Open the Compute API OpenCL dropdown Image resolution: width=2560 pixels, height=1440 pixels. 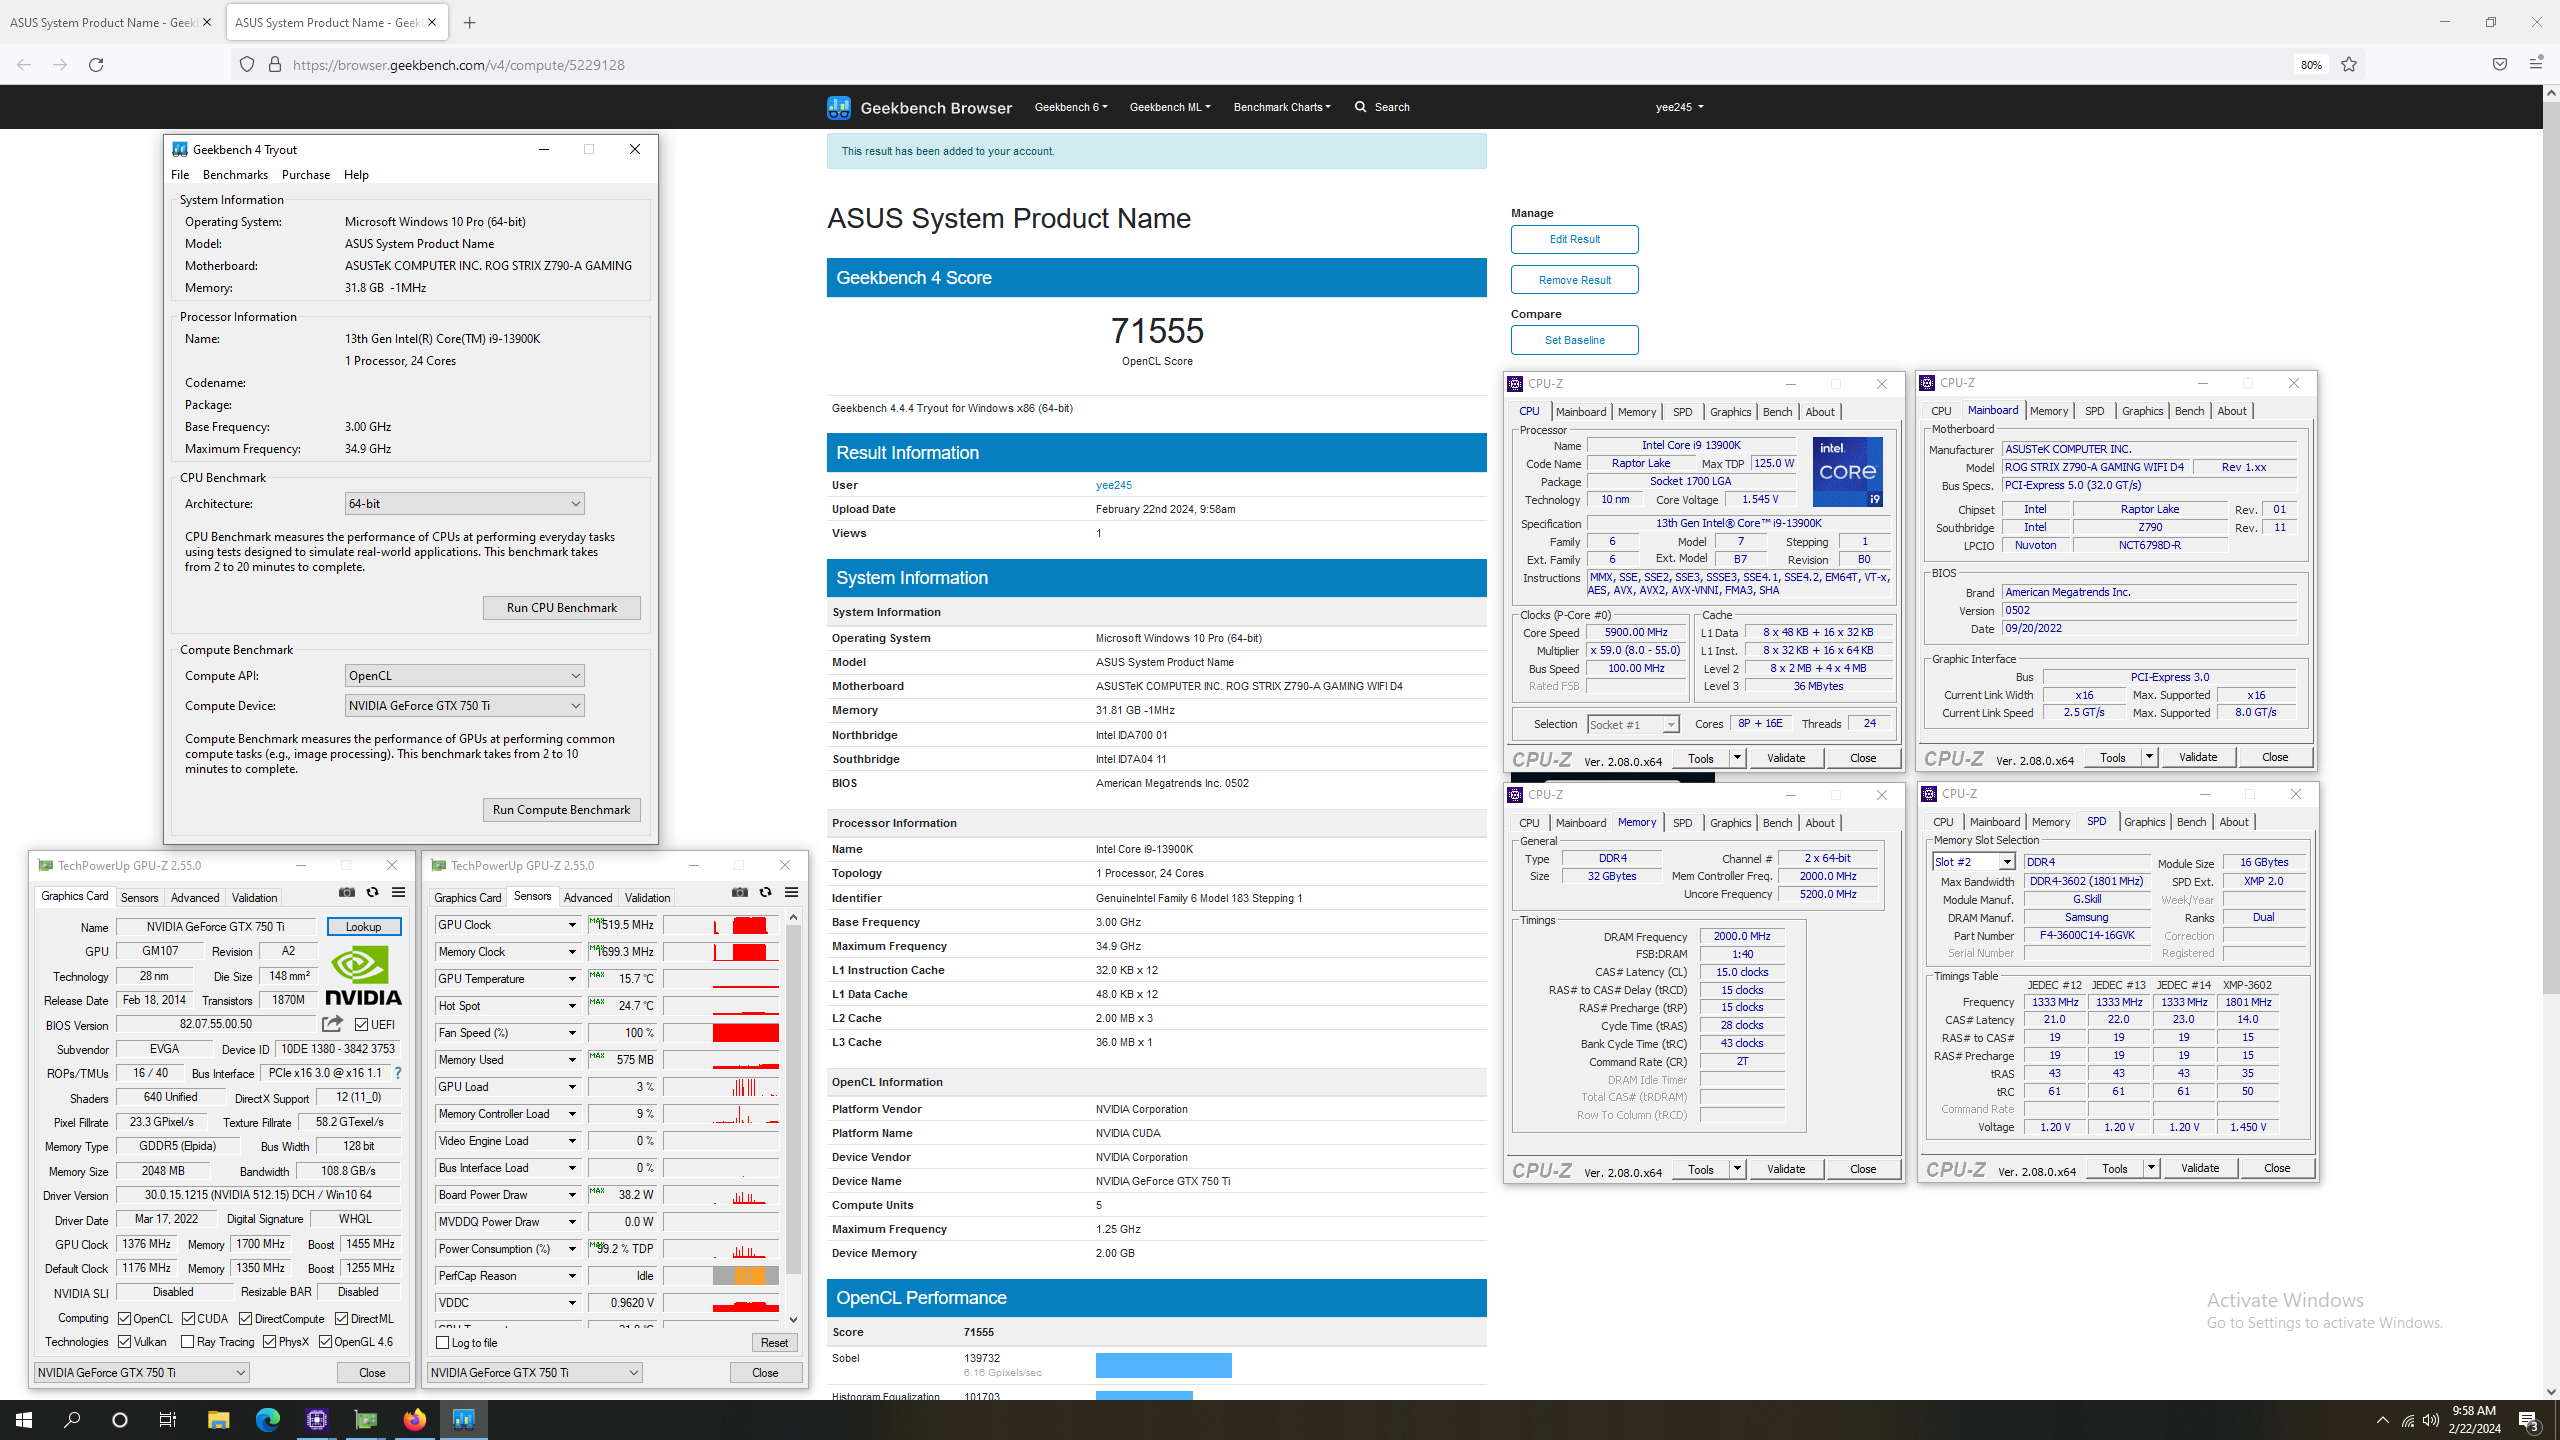tap(464, 676)
